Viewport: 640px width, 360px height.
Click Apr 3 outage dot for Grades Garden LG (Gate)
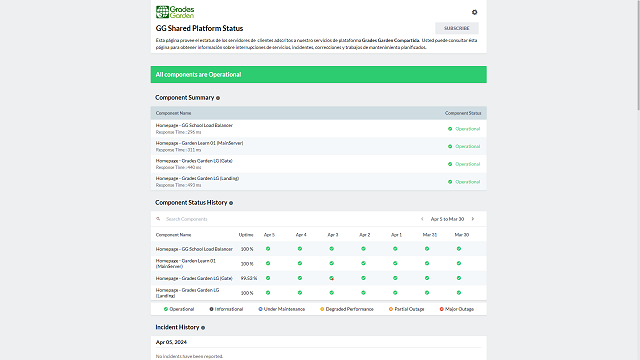(331, 278)
